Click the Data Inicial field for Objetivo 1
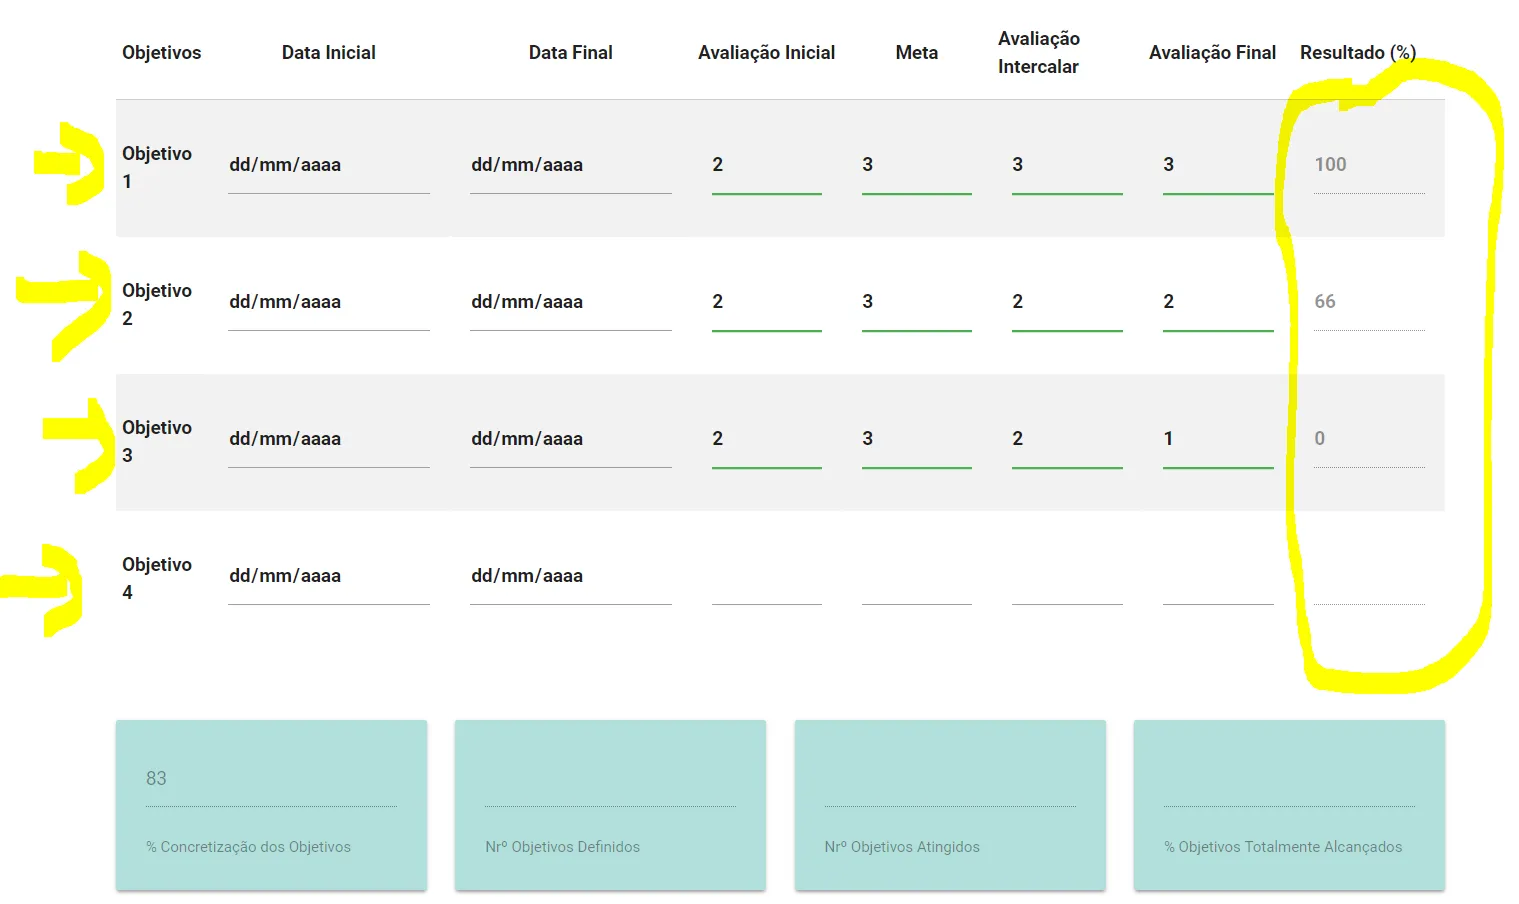Screen dimensions: 1519x904 [x=328, y=165]
